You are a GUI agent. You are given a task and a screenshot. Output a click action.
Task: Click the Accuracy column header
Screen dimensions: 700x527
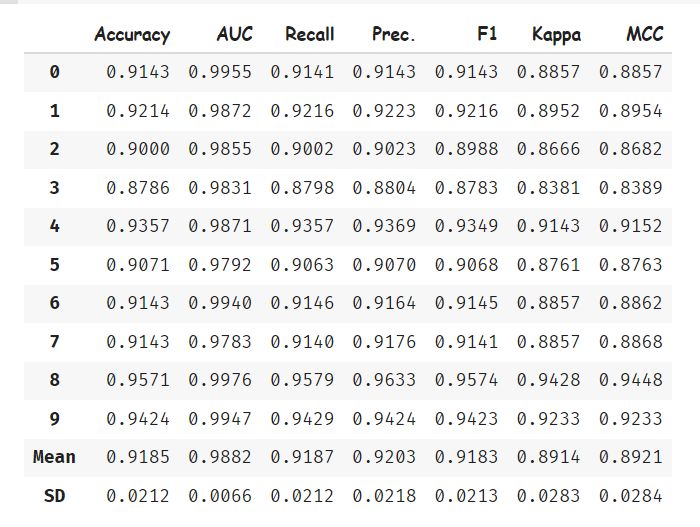coord(132,35)
